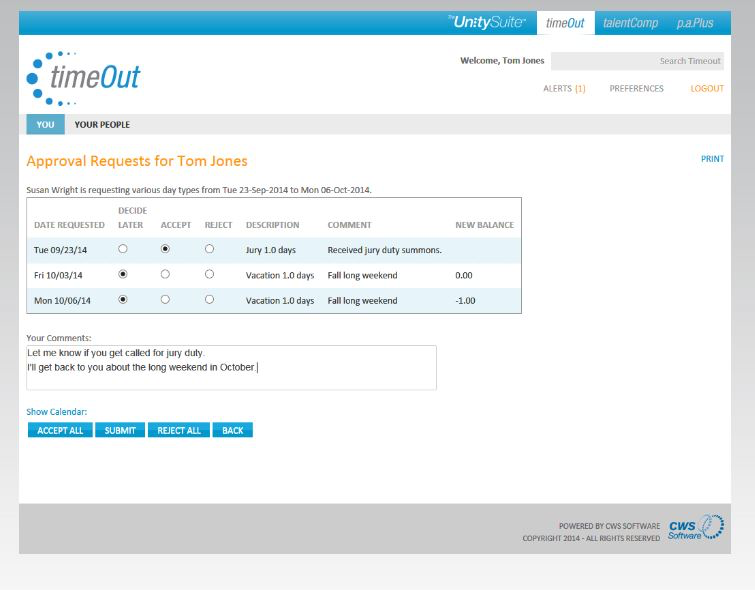
Task: Select Accept for Tue 09/23/14 jury request
Action: click(x=165, y=249)
